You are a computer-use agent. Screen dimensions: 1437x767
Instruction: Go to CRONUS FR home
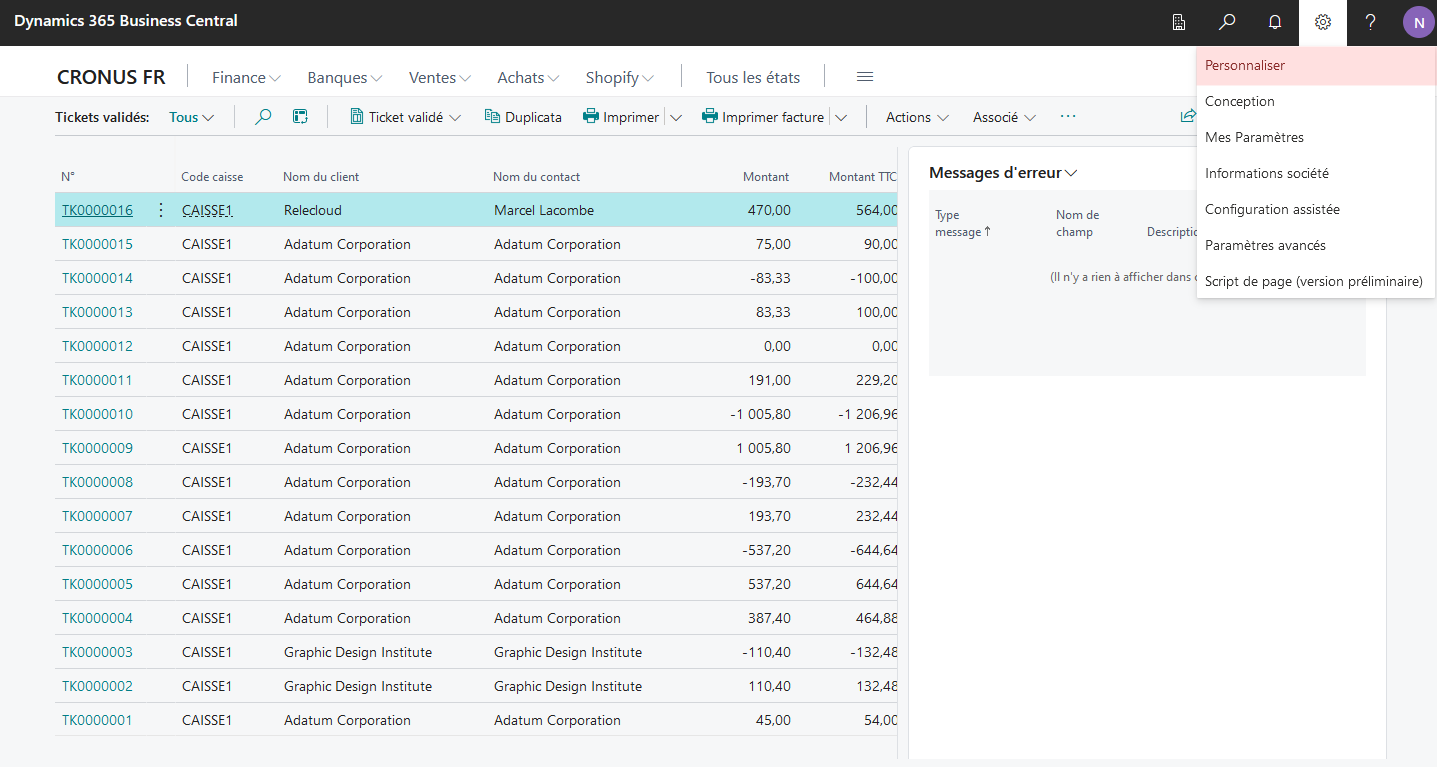click(111, 77)
